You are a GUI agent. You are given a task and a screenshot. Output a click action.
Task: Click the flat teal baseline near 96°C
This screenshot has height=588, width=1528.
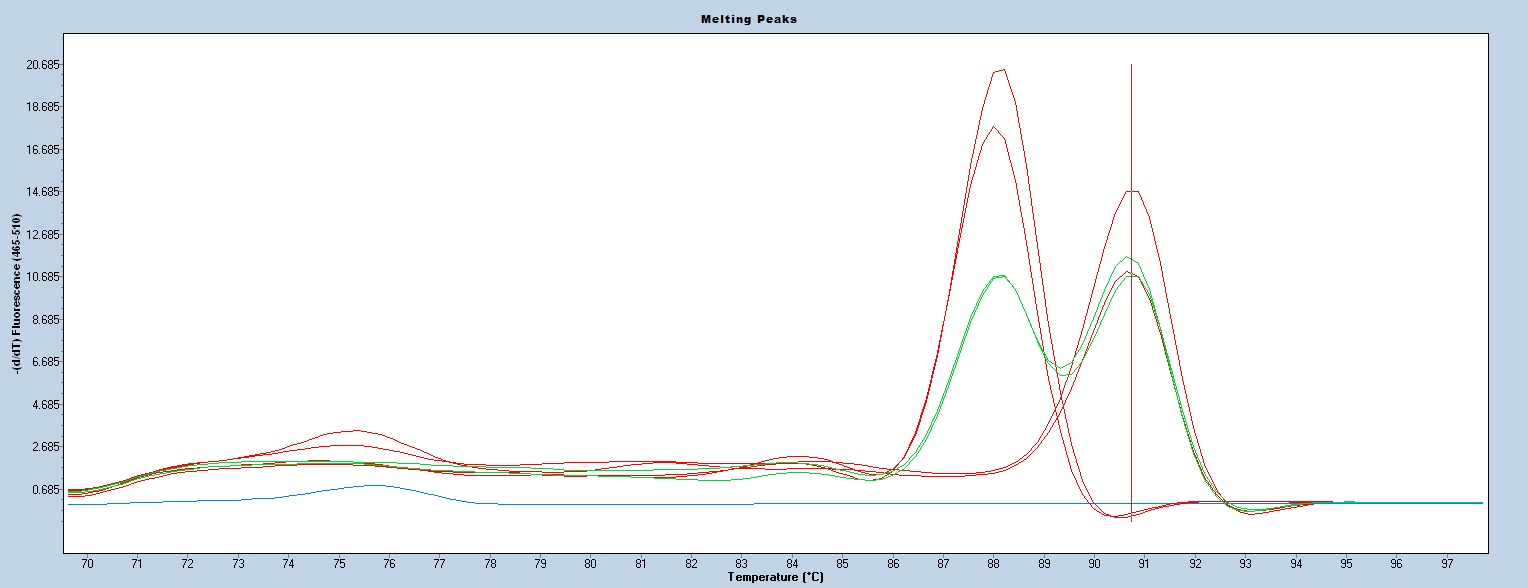pos(1397,503)
